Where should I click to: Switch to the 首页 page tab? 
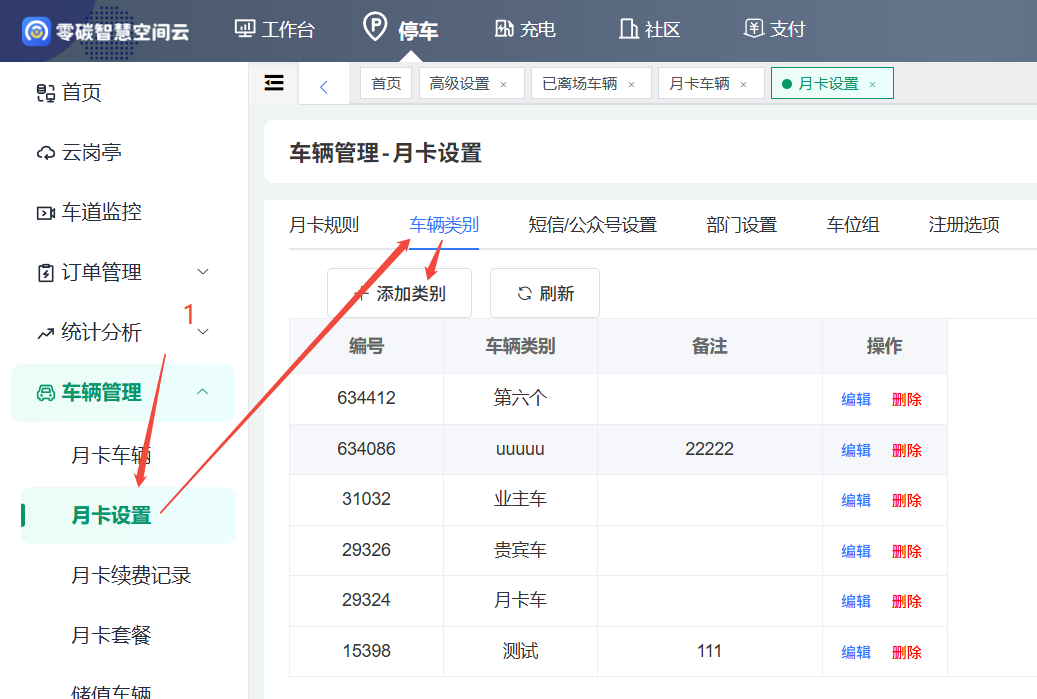386,83
